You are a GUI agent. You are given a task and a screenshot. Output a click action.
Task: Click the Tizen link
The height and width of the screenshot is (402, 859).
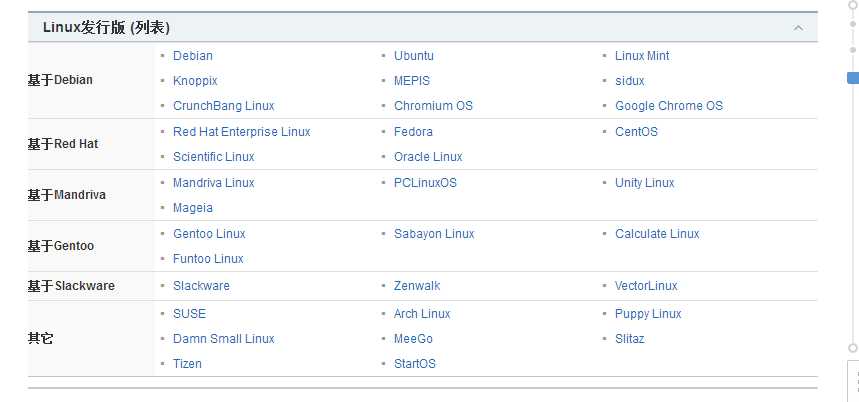(x=187, y=364)
